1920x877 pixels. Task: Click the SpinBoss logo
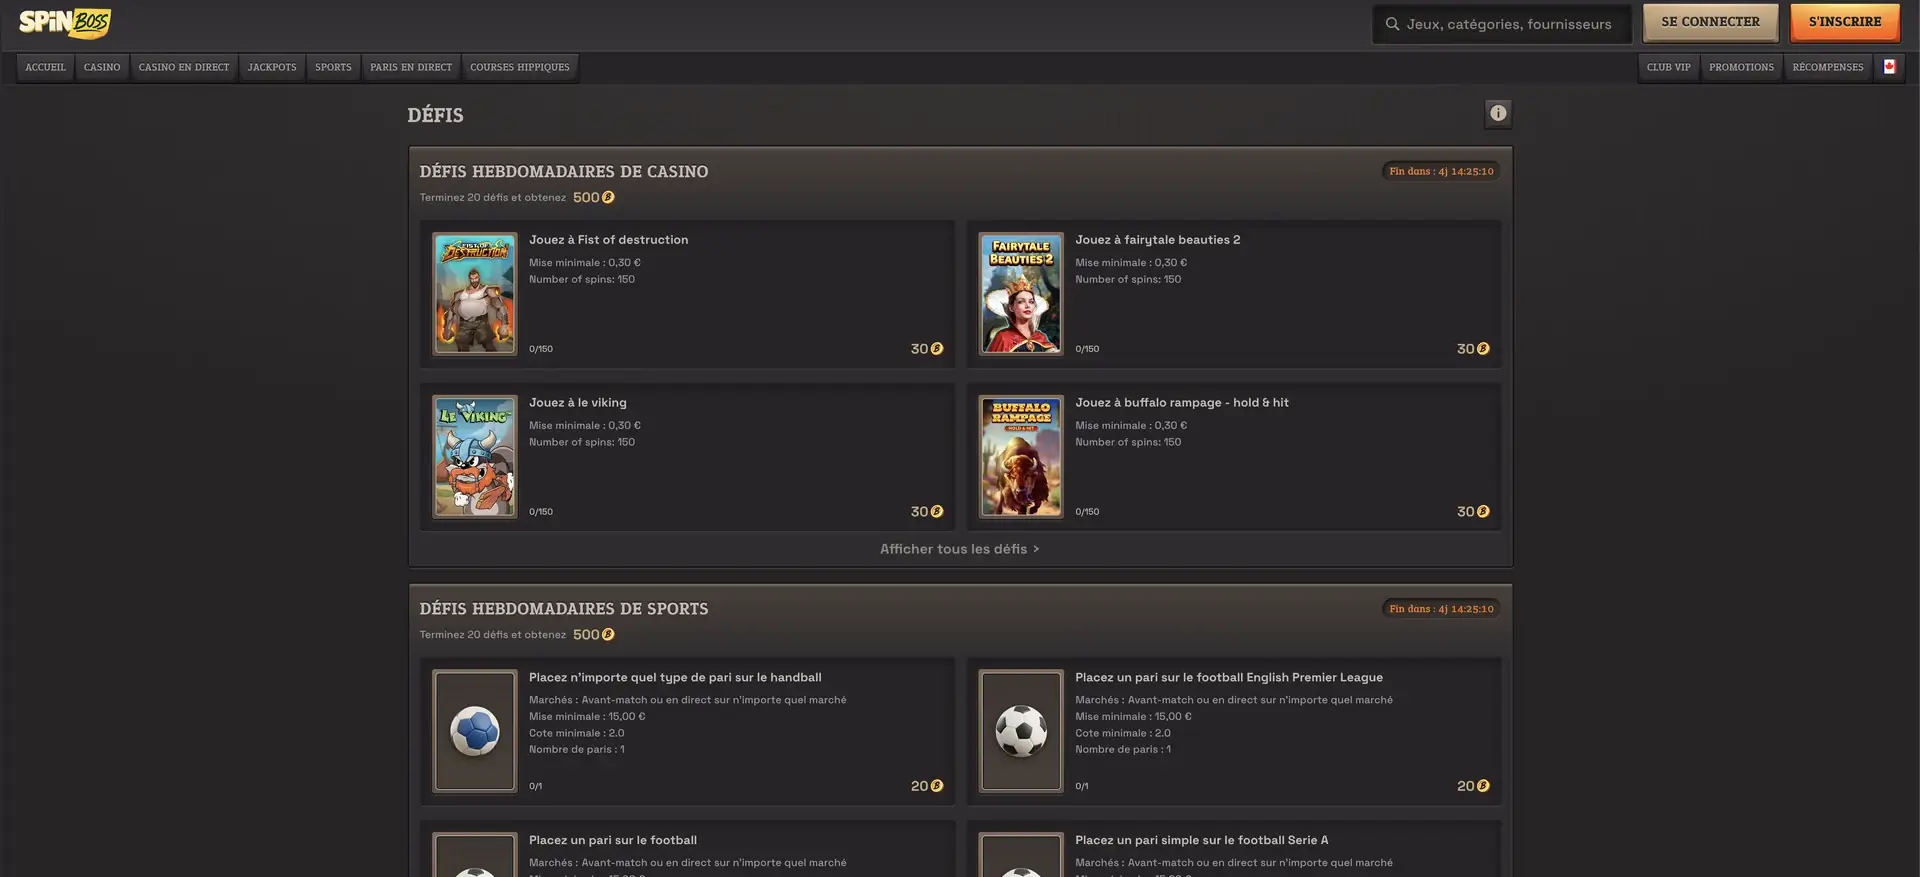click(65, 23)
